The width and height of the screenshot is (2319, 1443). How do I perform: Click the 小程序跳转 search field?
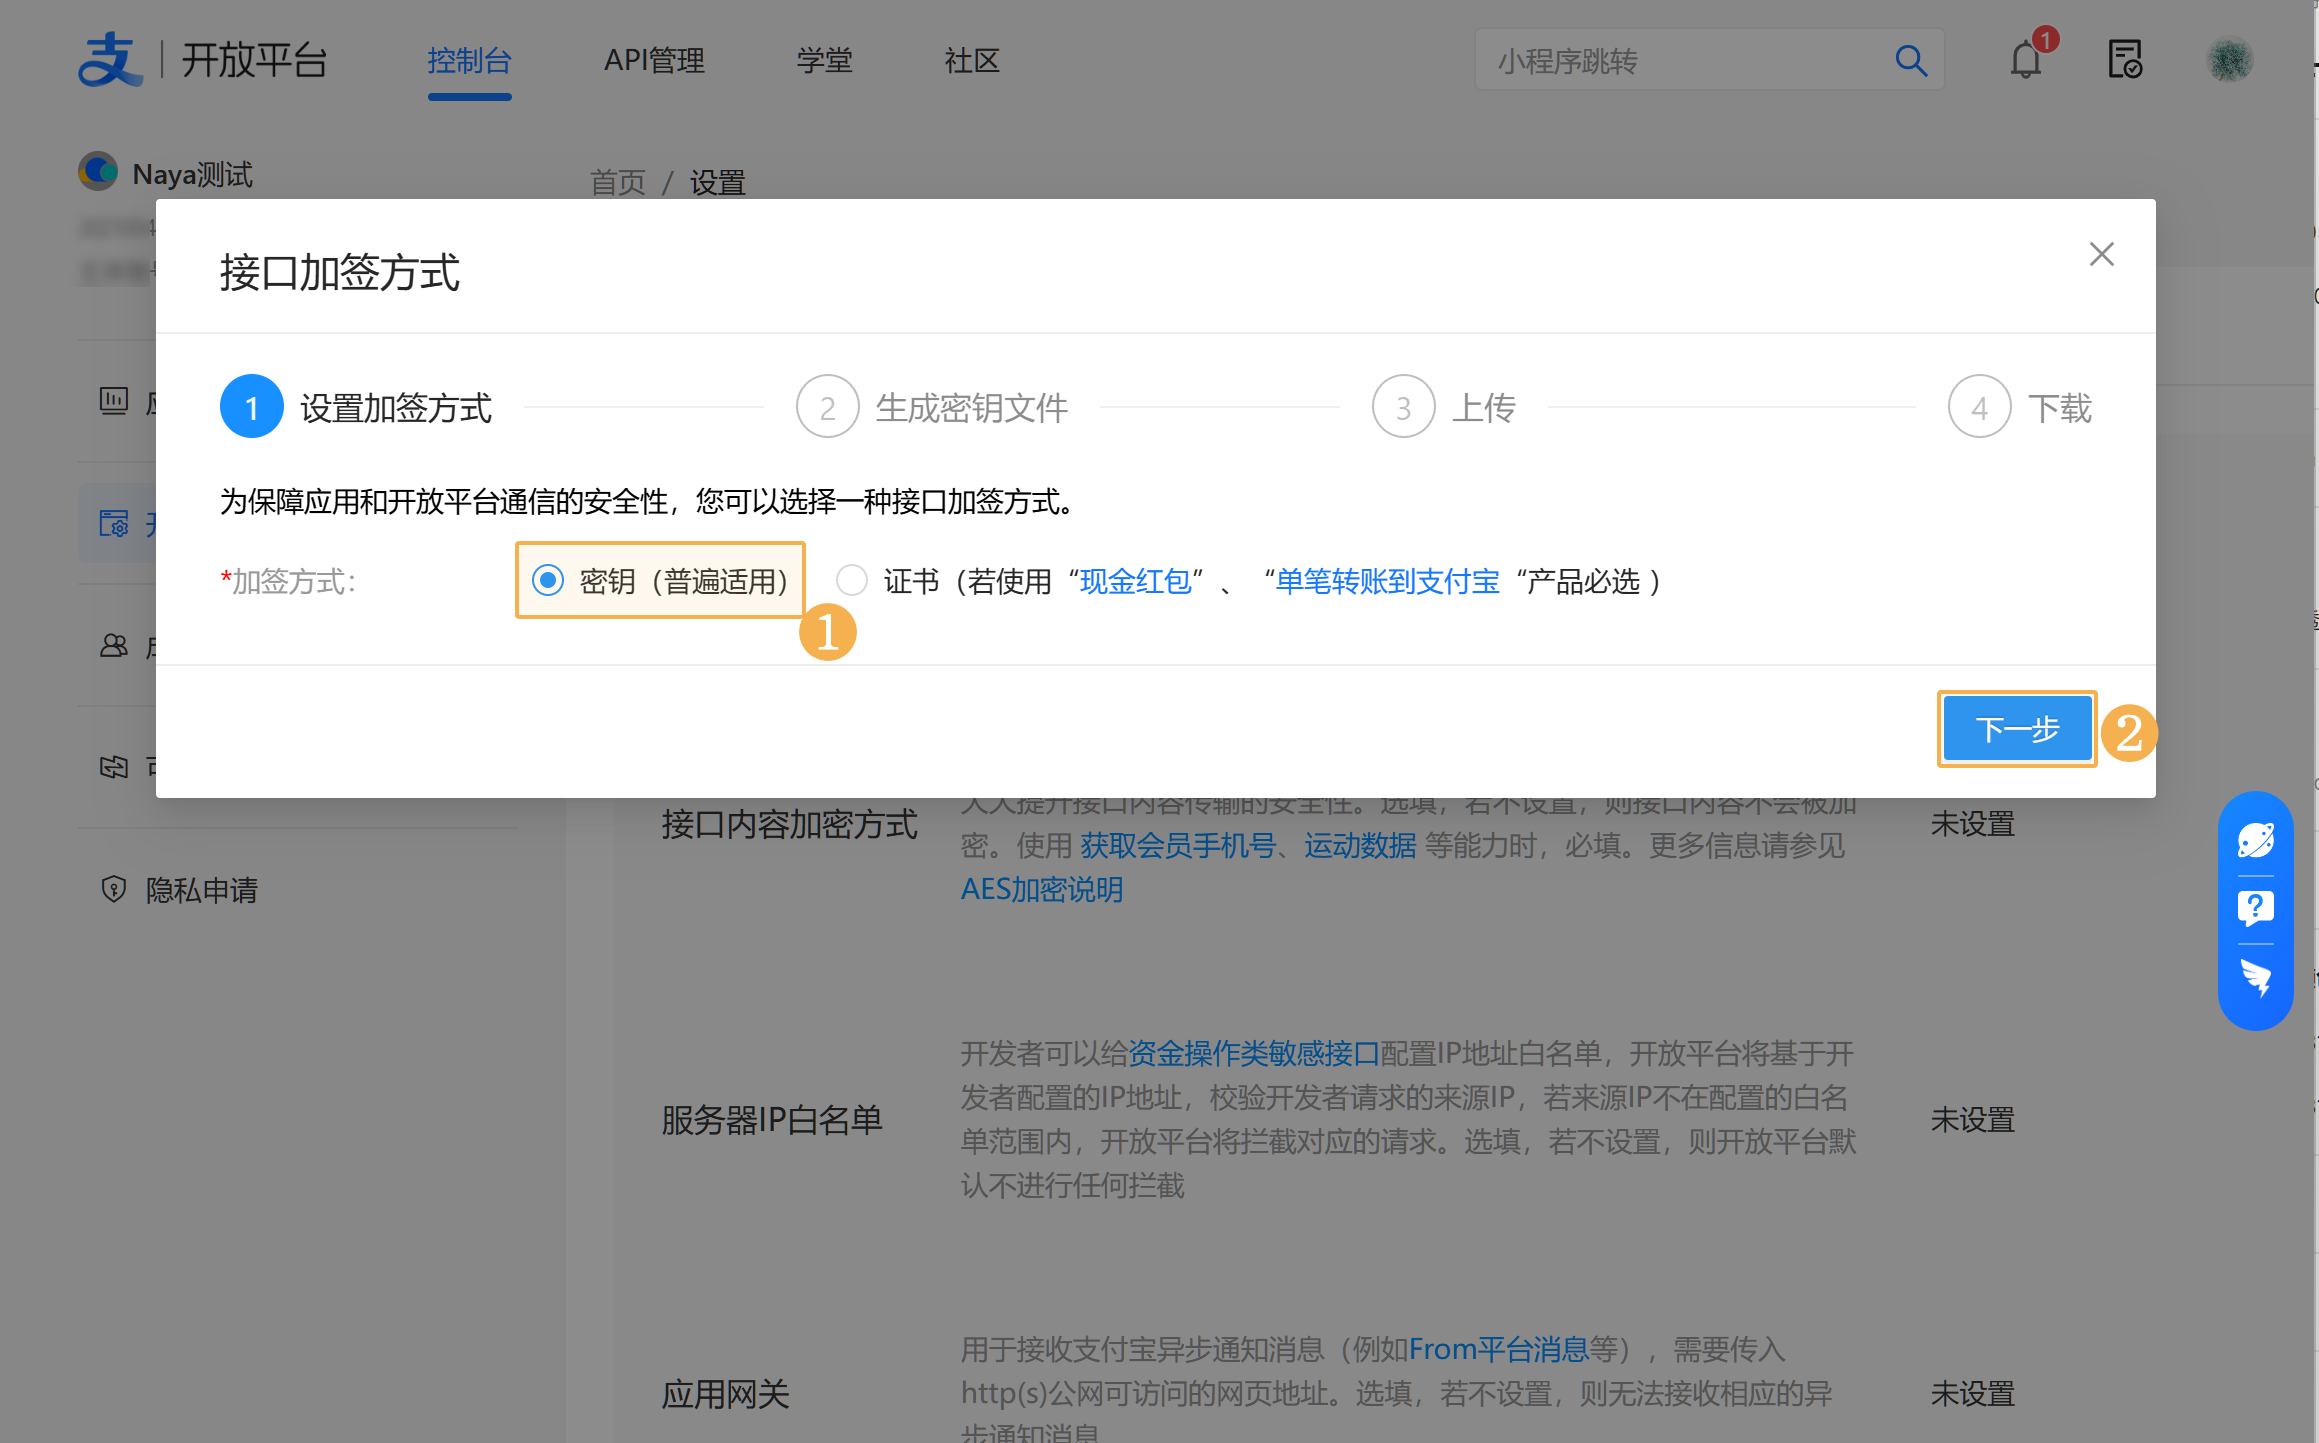pos(1680,61)
